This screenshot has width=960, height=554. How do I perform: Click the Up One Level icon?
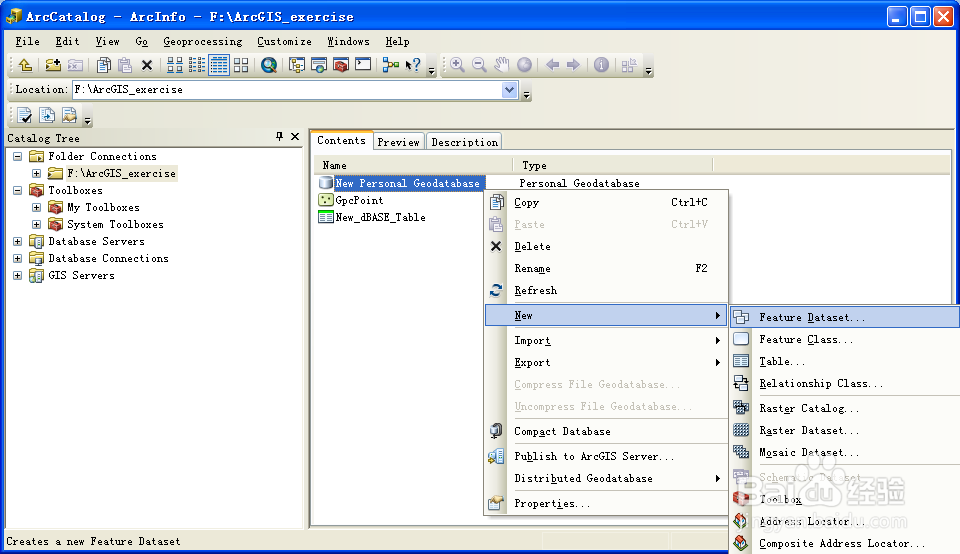(x=26, y=65)
